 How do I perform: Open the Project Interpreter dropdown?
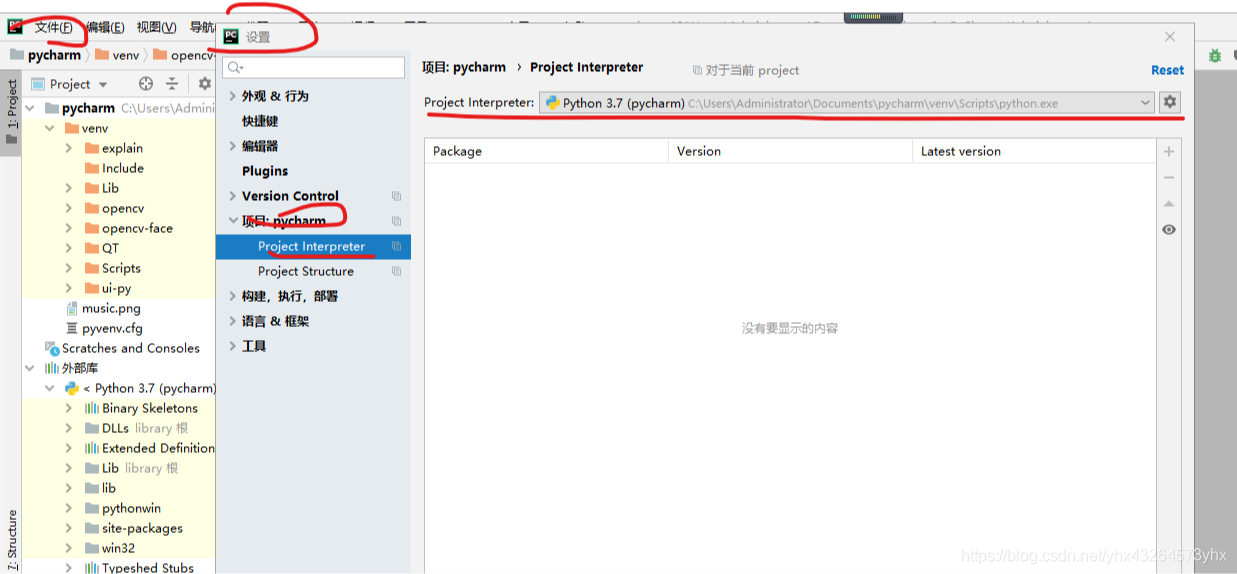point(1146,102)
